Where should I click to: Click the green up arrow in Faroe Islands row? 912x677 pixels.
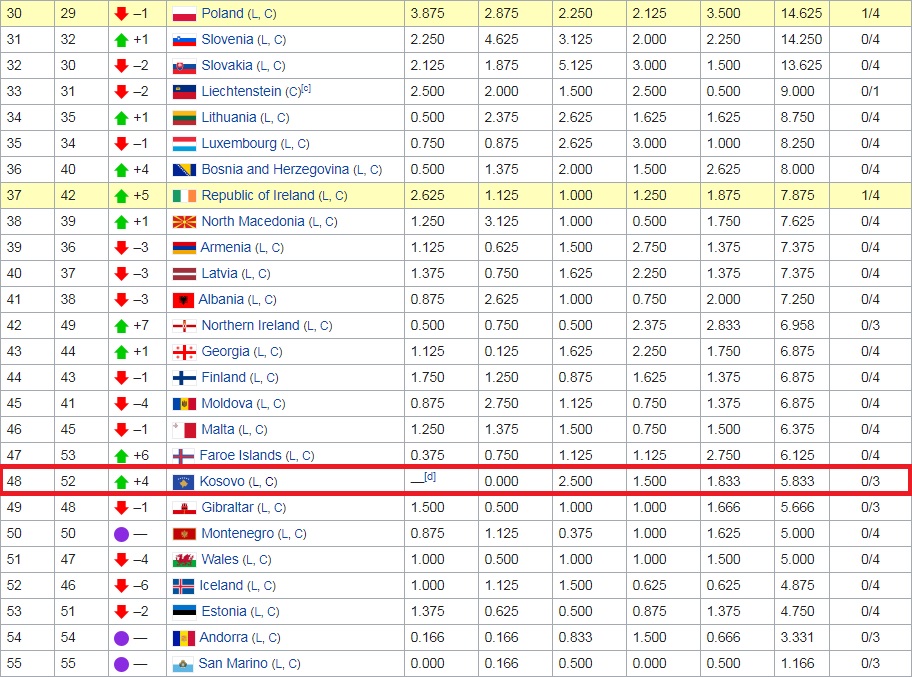[x=121, y=456]
